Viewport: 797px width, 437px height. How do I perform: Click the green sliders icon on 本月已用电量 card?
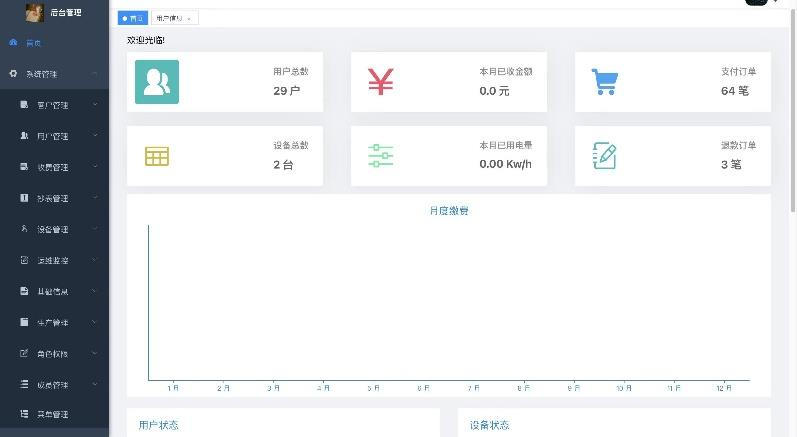coord(381,156)
